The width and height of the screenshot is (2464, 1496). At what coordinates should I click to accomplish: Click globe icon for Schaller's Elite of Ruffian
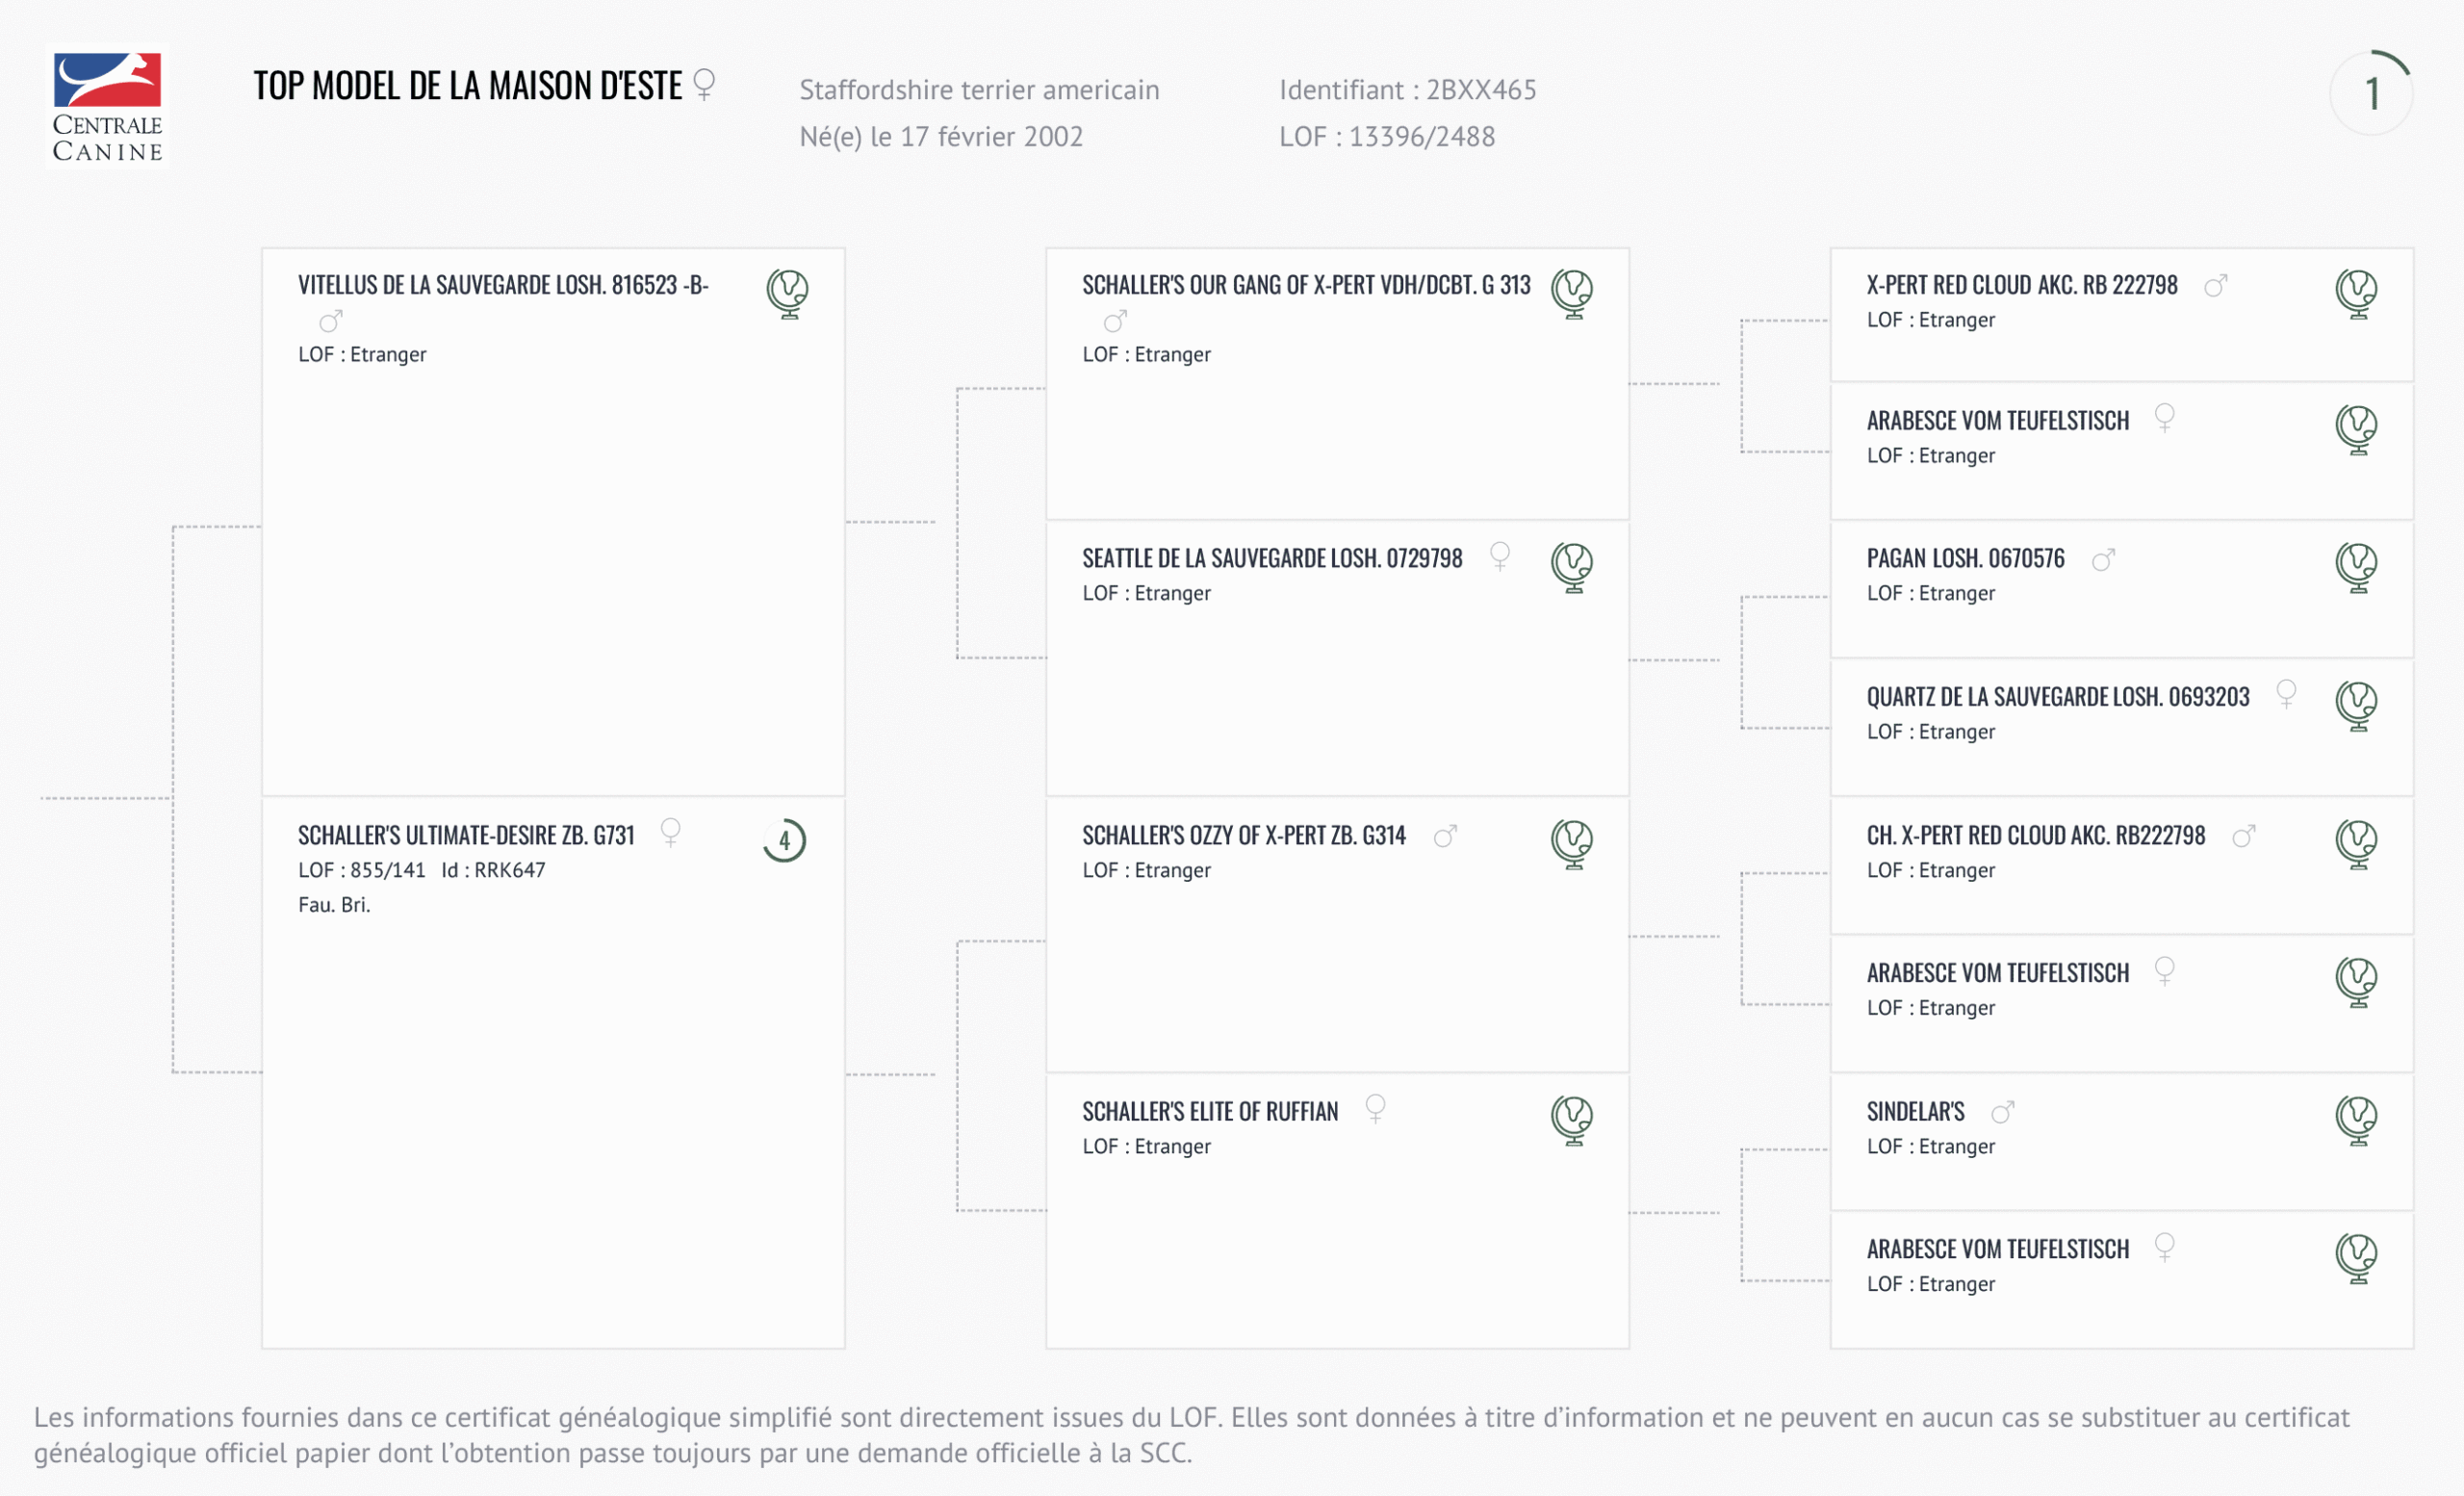[1572, 1119]
